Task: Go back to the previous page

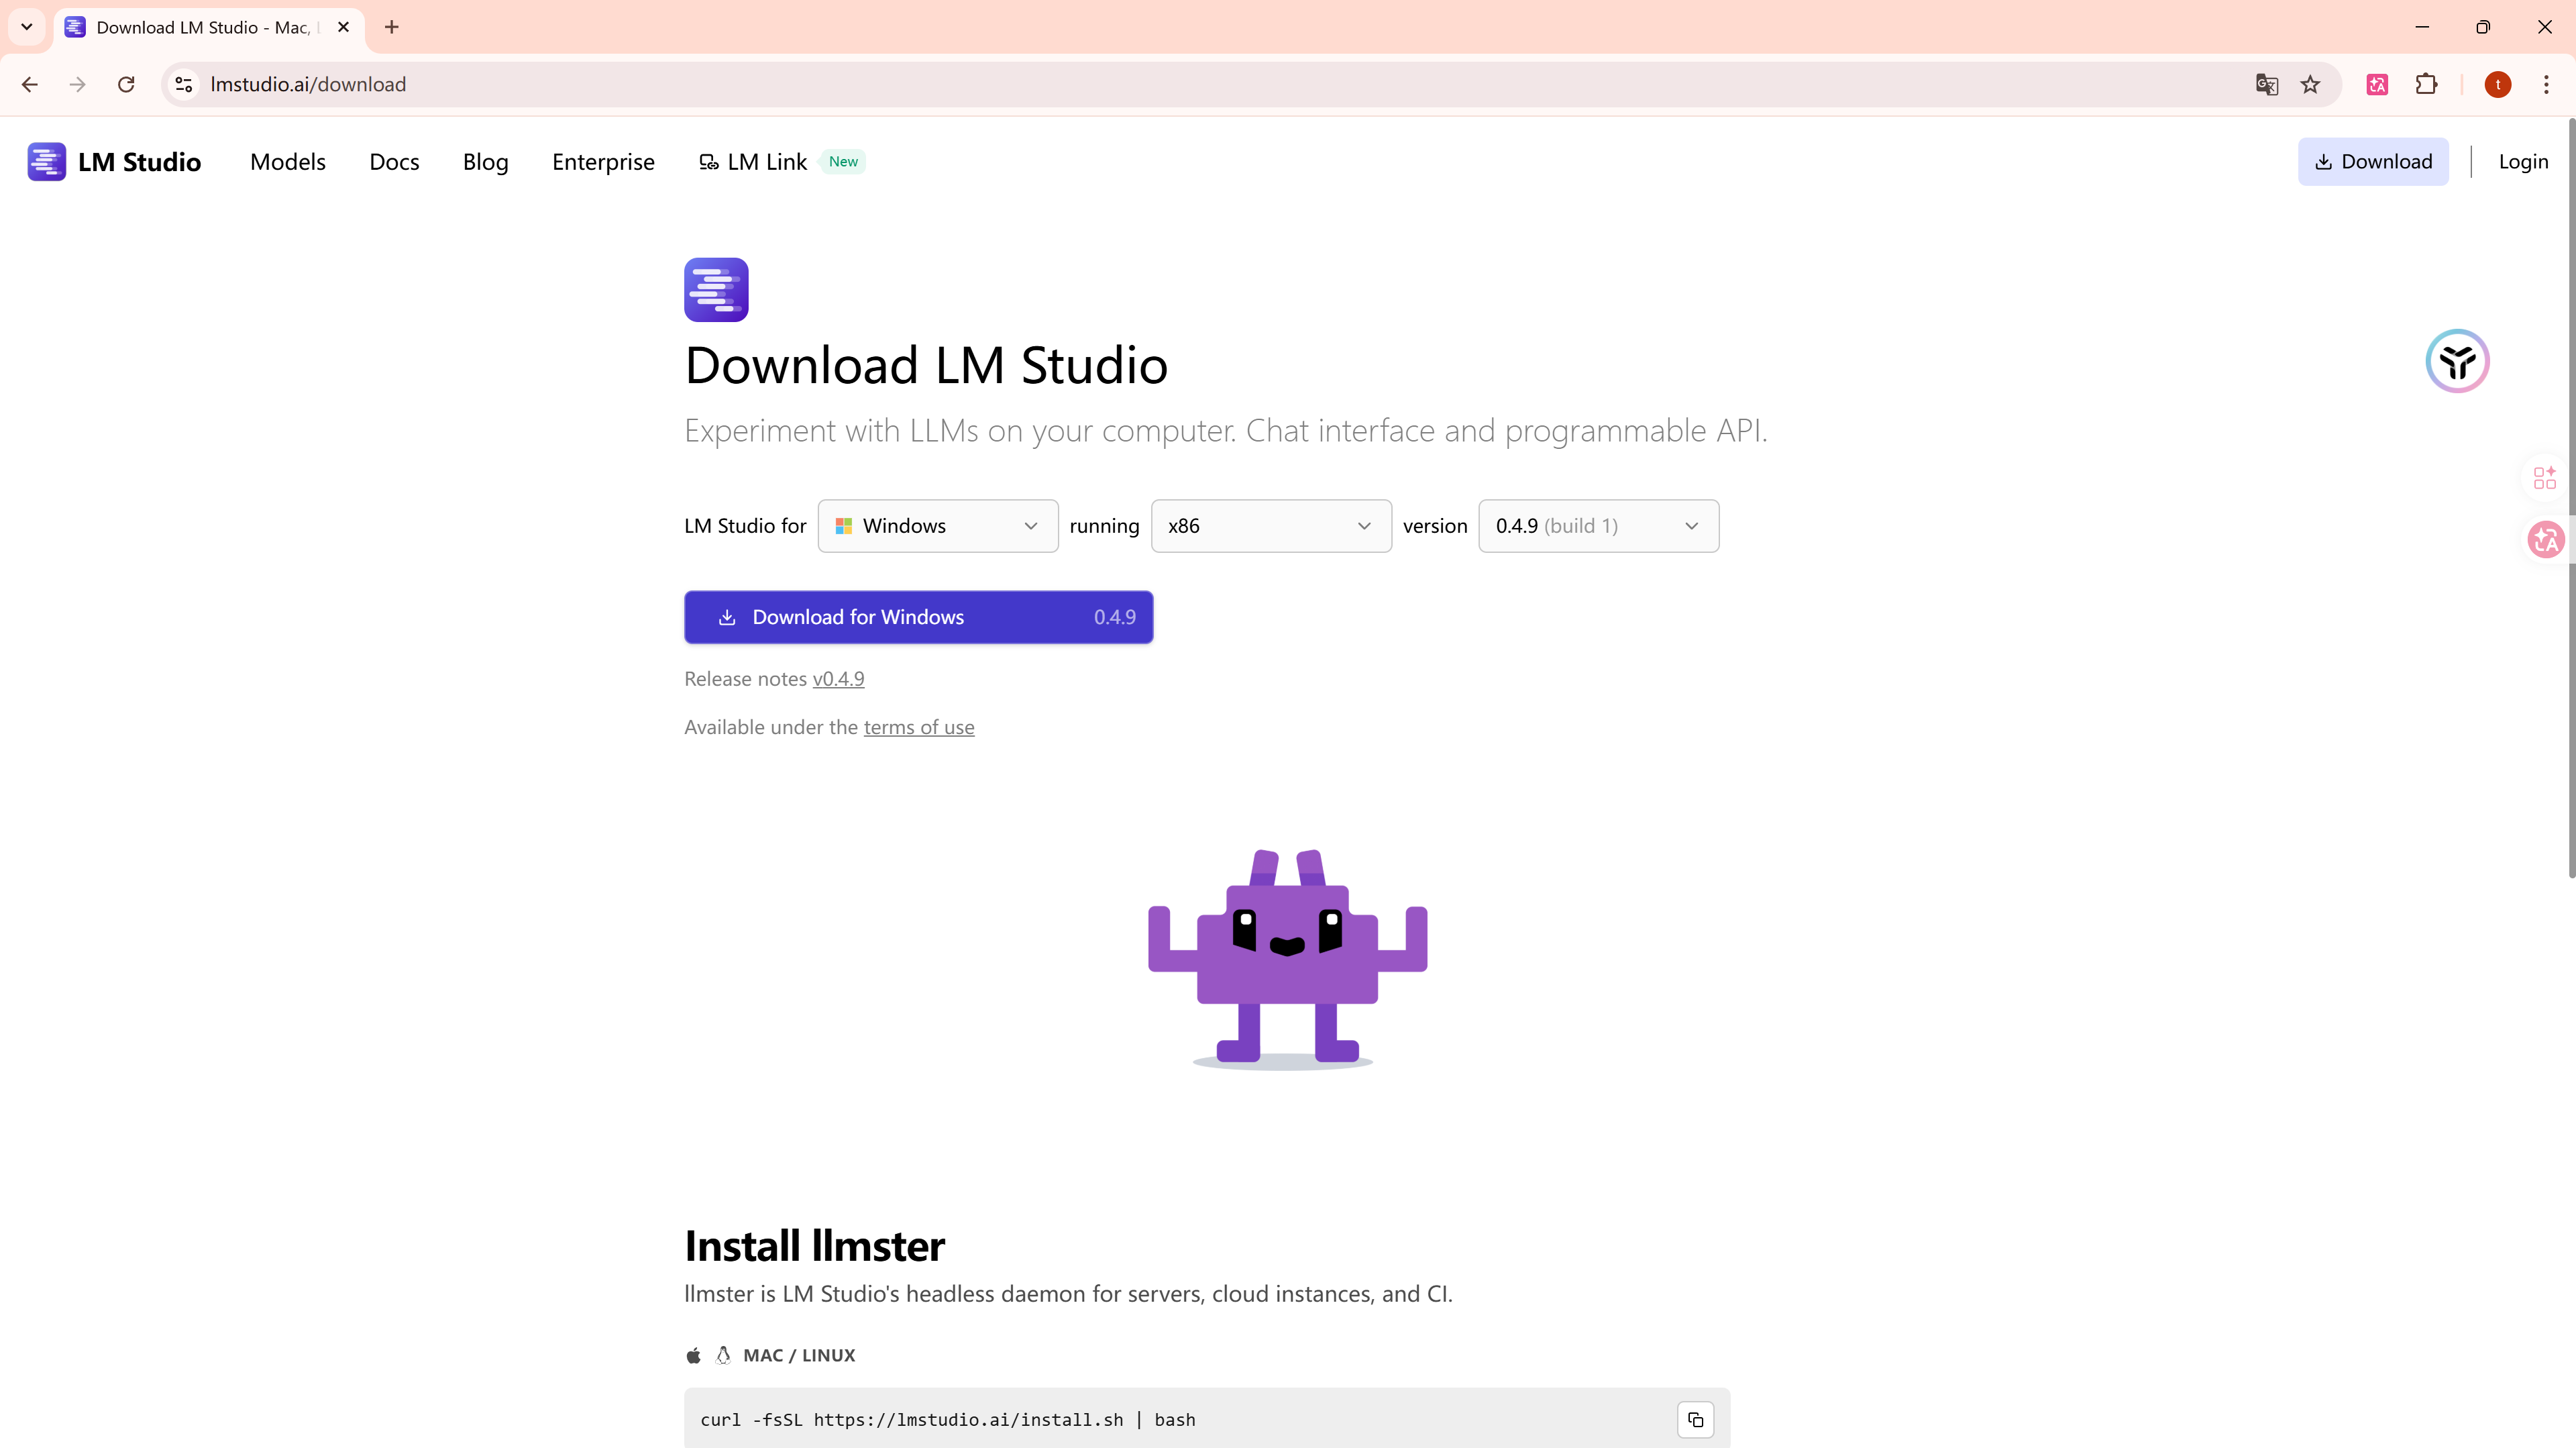Action: (x=30, y=85)
